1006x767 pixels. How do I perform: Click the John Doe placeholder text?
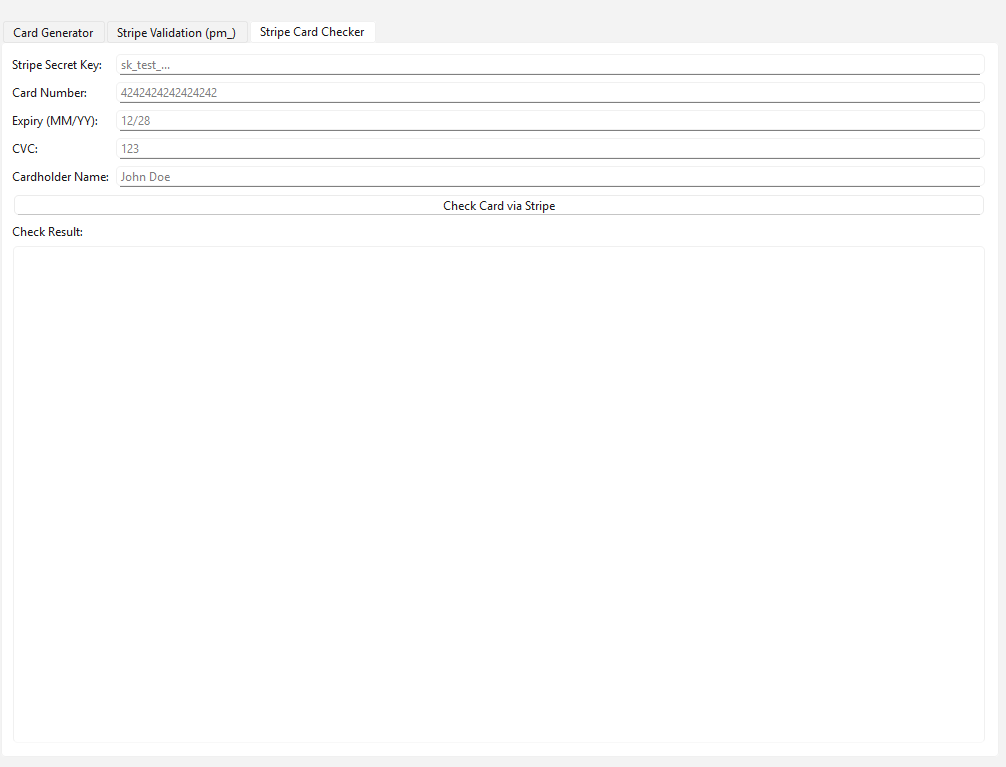[x=145, y=177]
